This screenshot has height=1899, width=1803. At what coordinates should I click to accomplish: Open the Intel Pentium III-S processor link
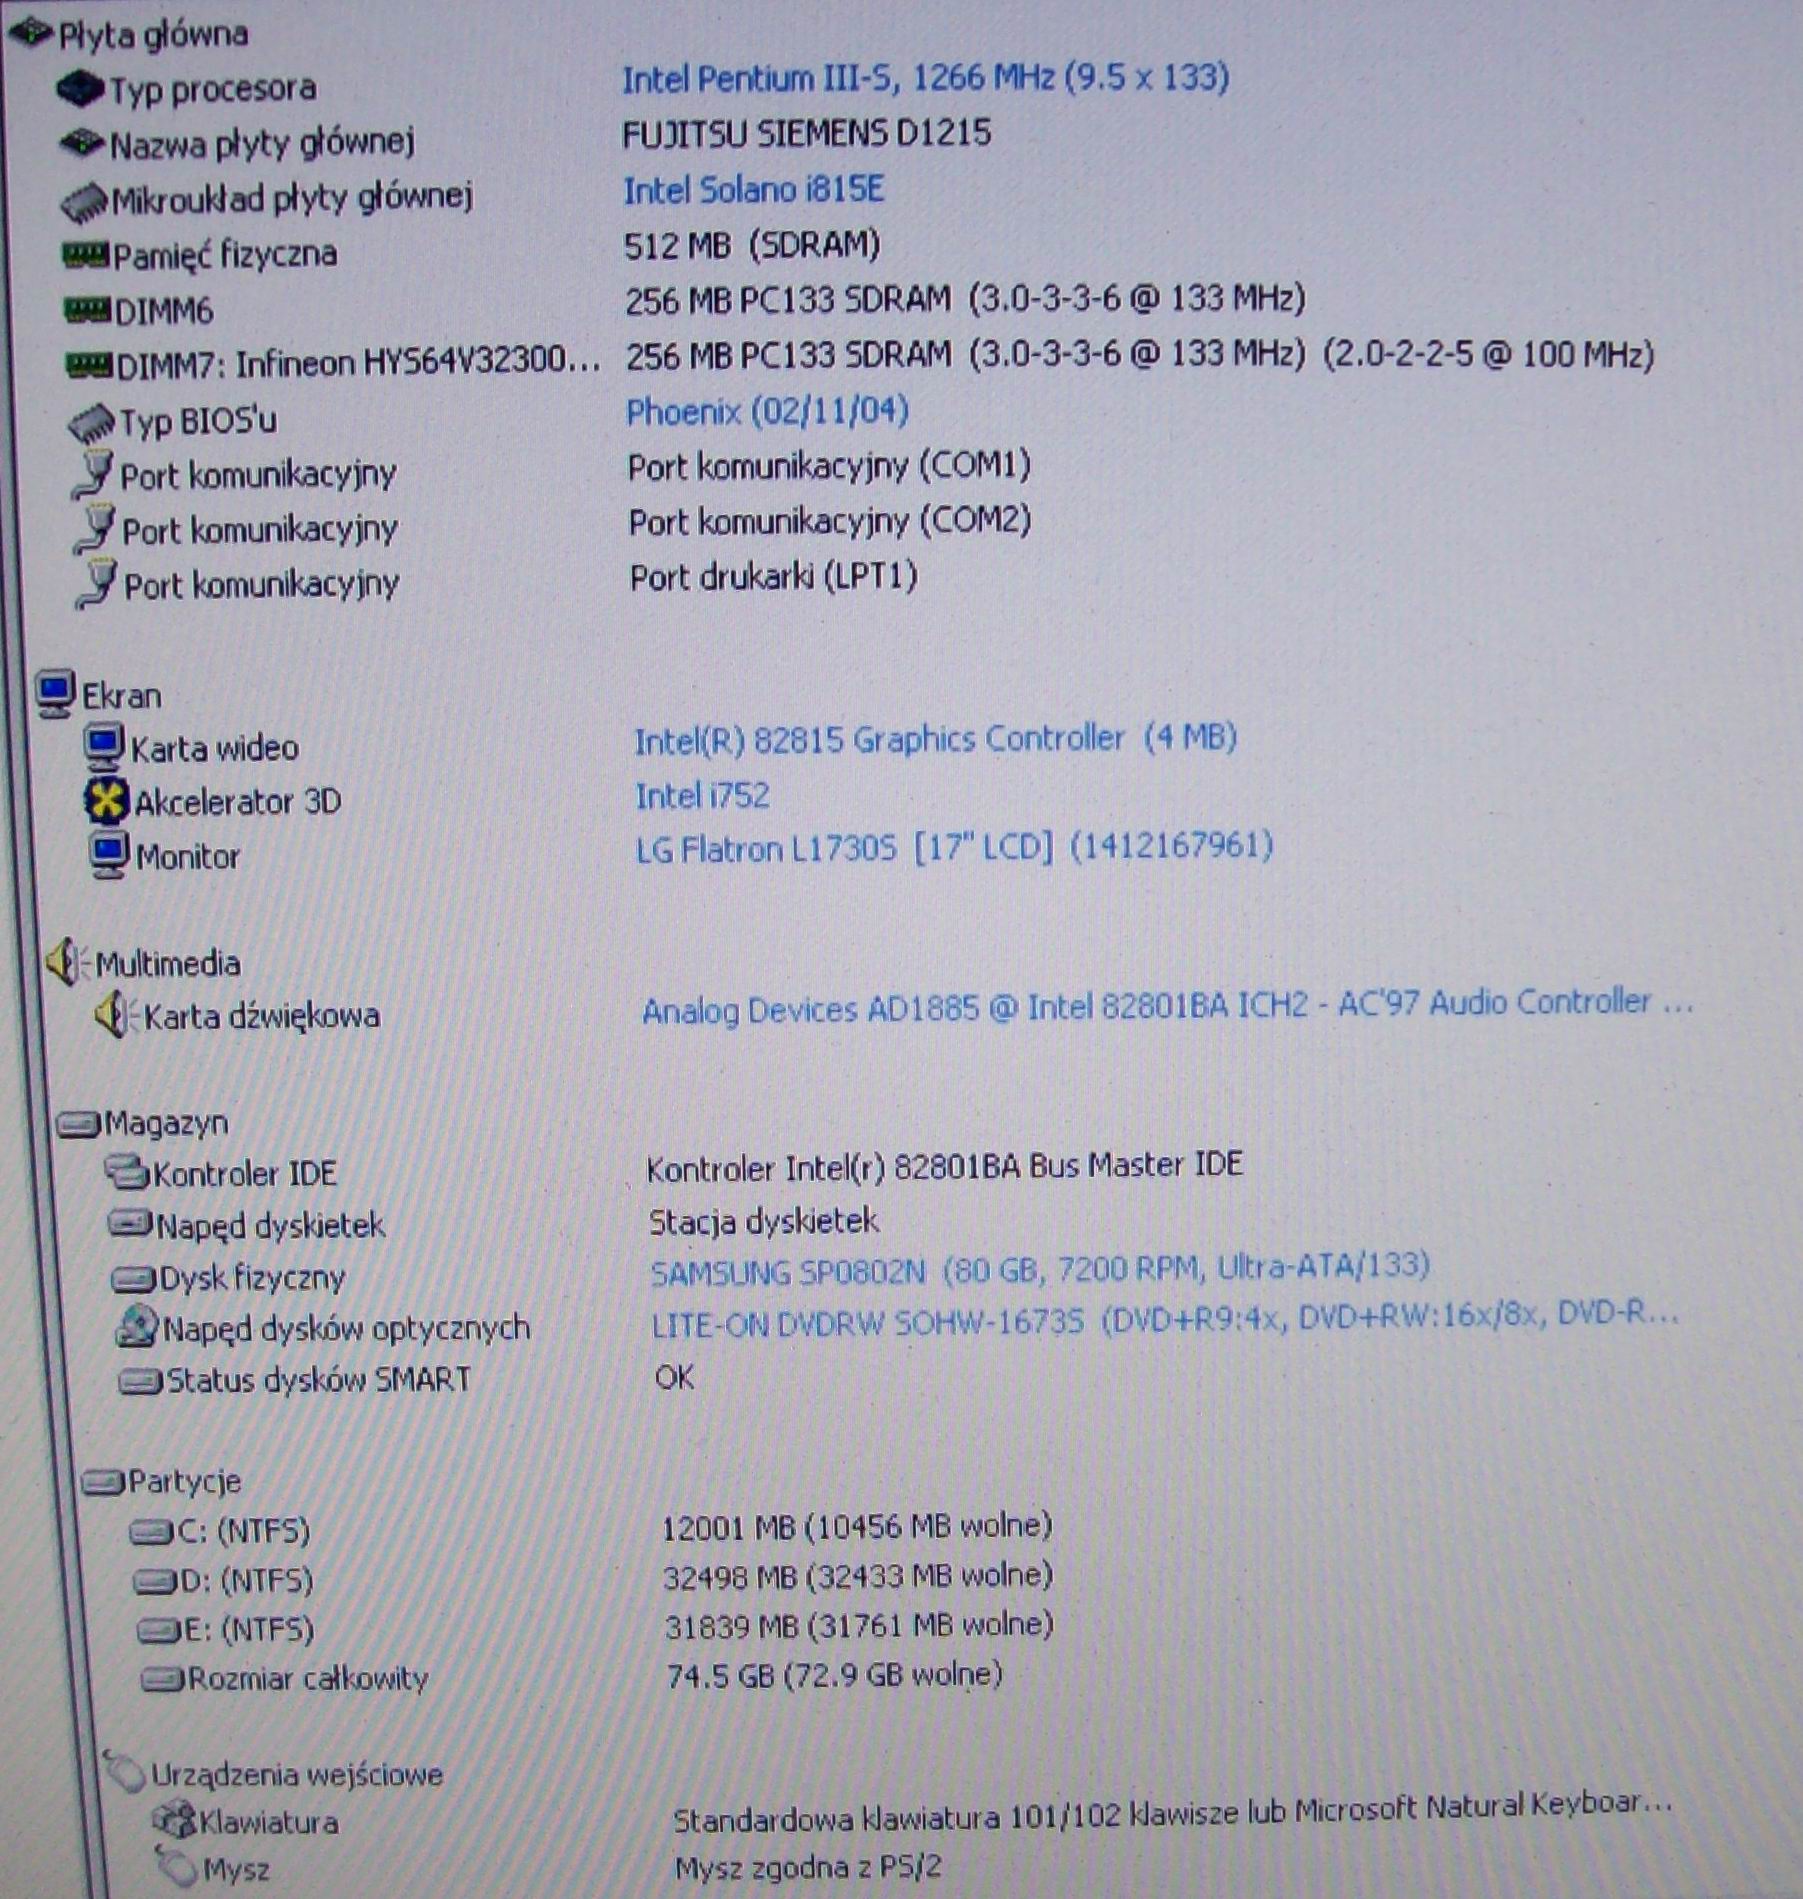point(925,78)
